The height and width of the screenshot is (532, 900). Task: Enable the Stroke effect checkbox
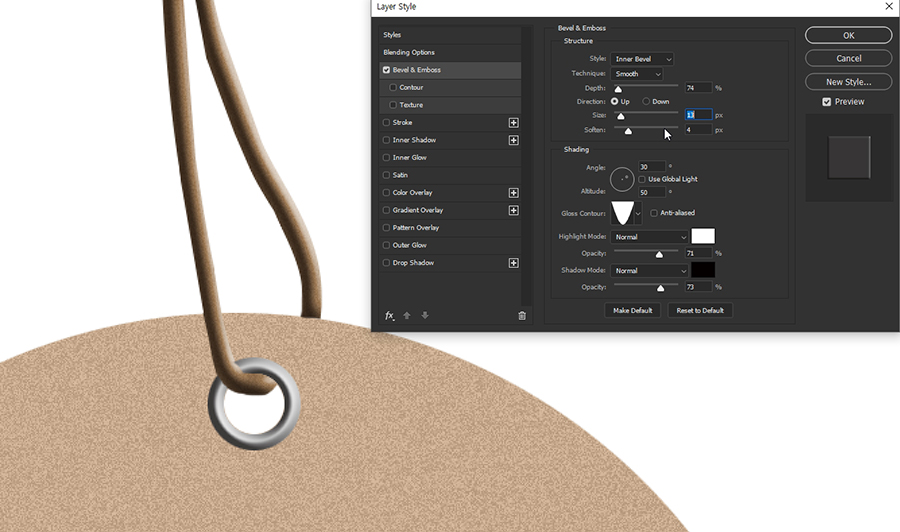(x=386, y=123)
